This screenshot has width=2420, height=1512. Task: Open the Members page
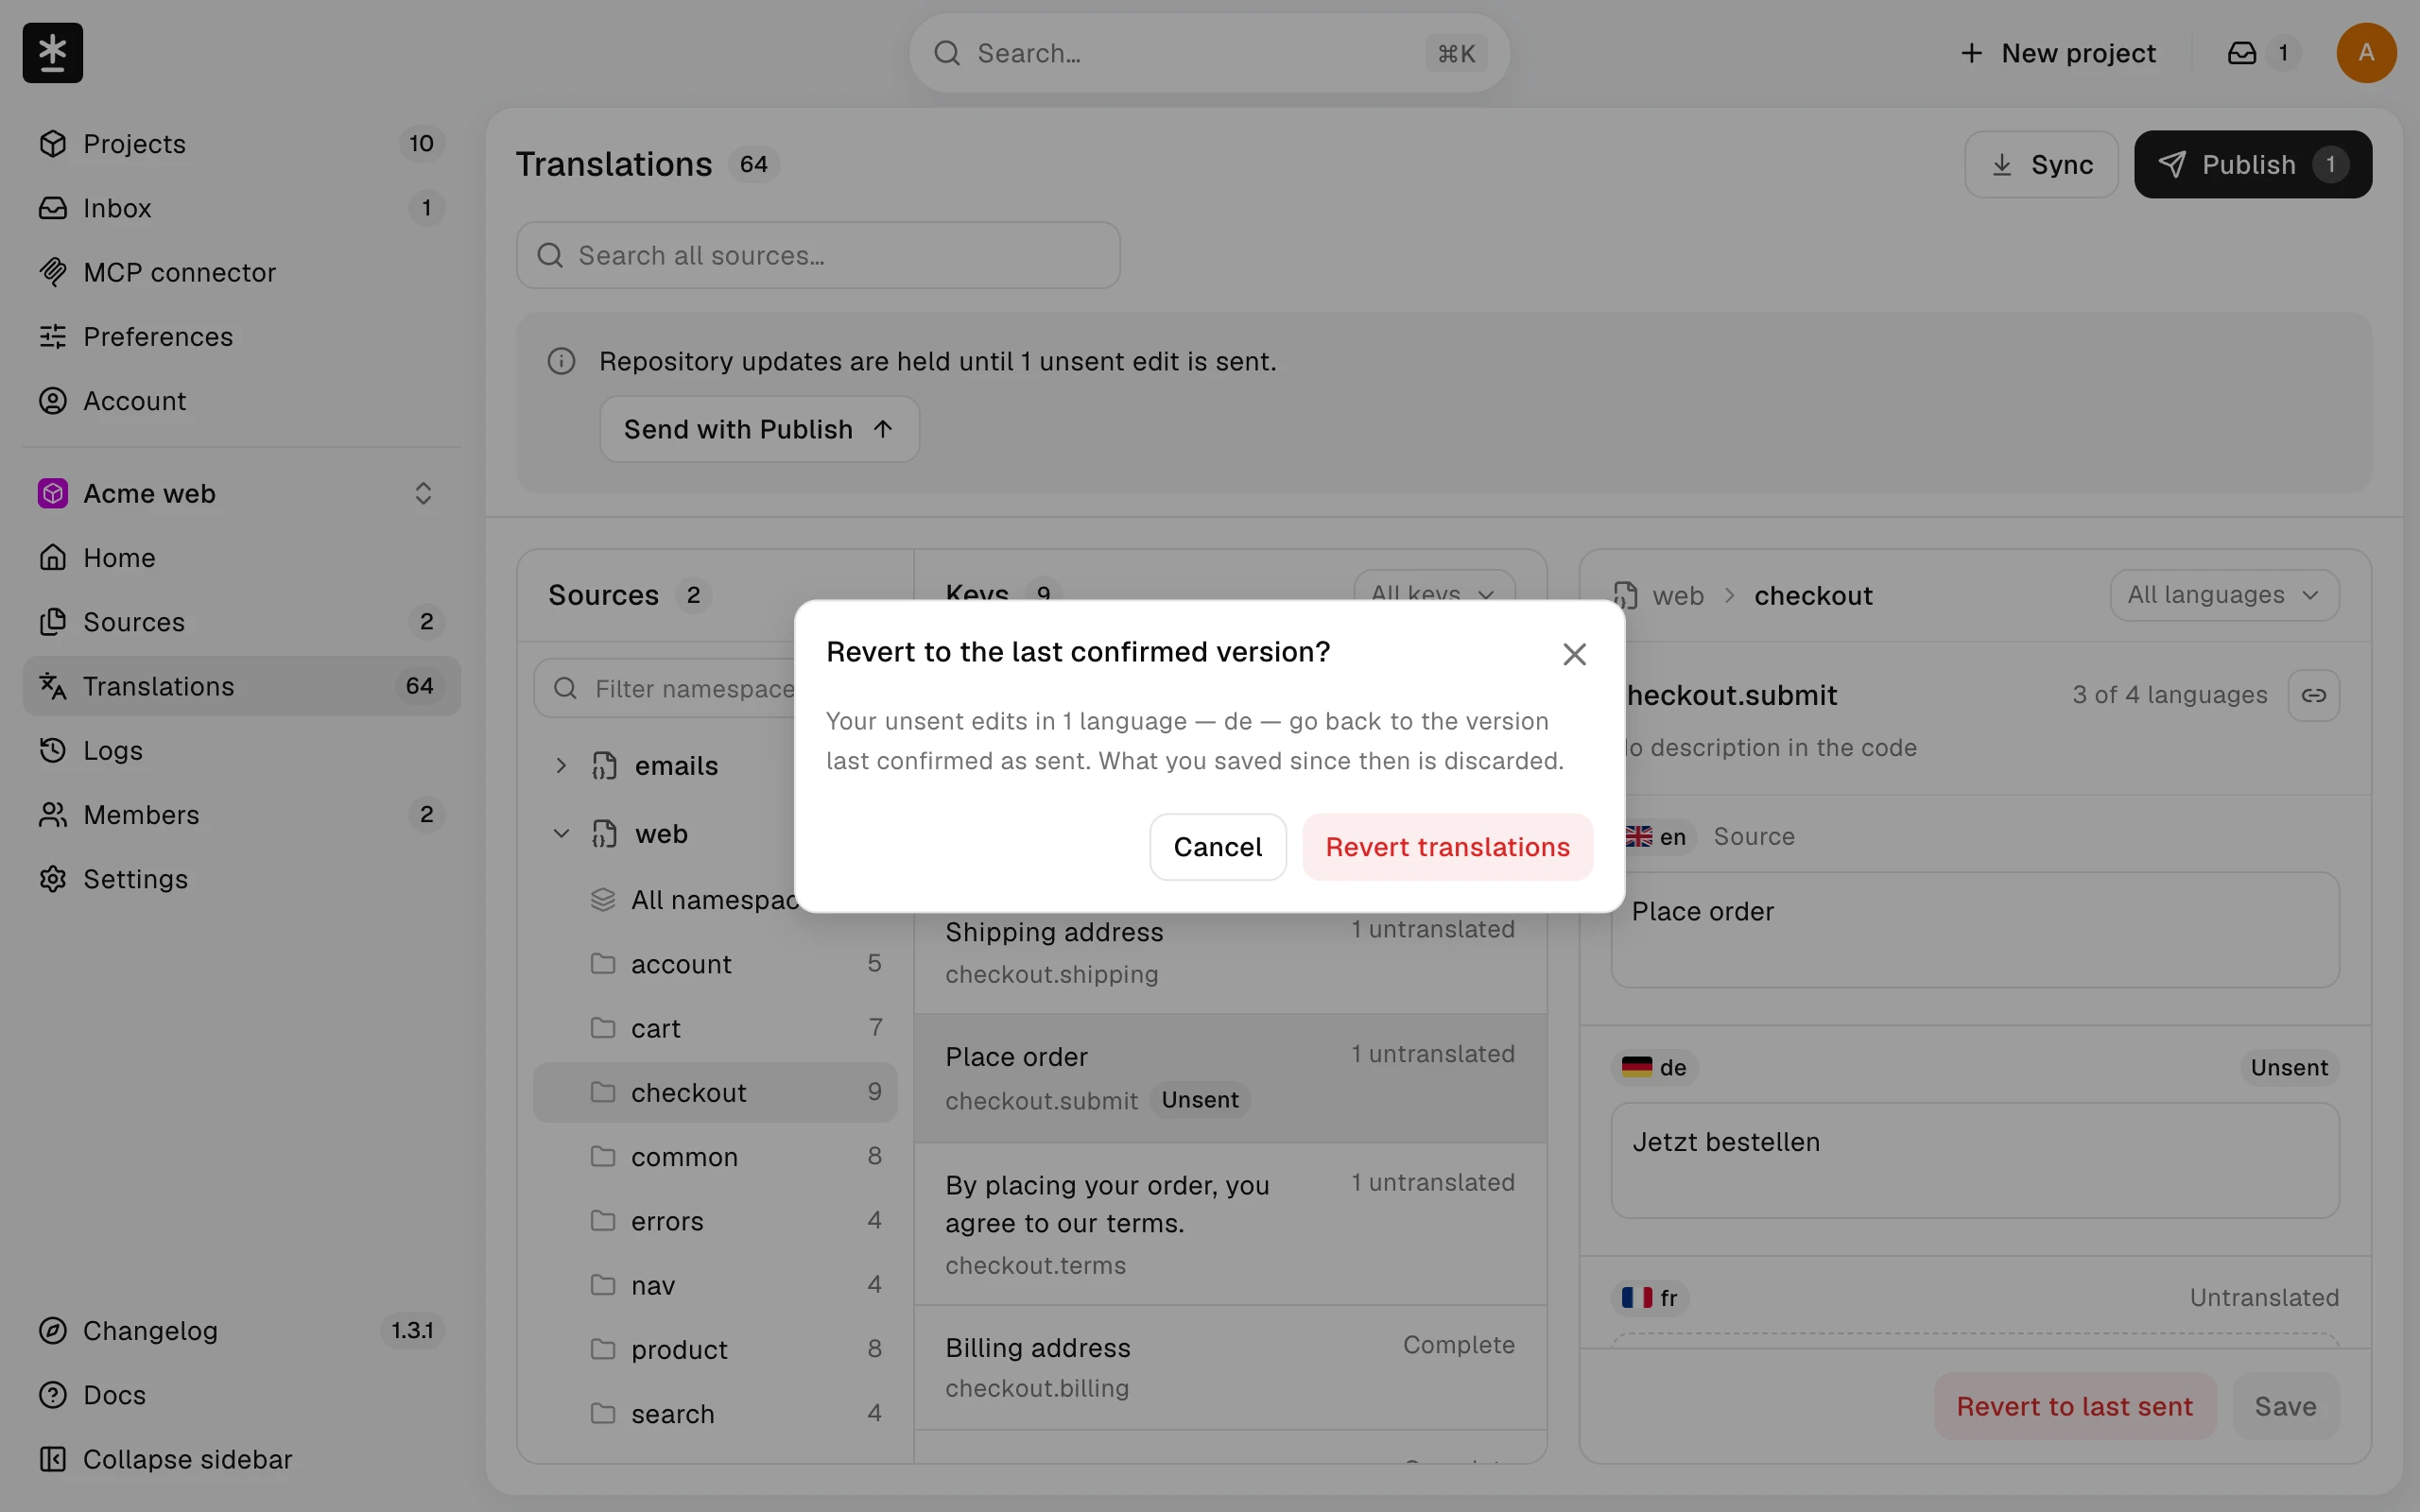tap(241, 815)
